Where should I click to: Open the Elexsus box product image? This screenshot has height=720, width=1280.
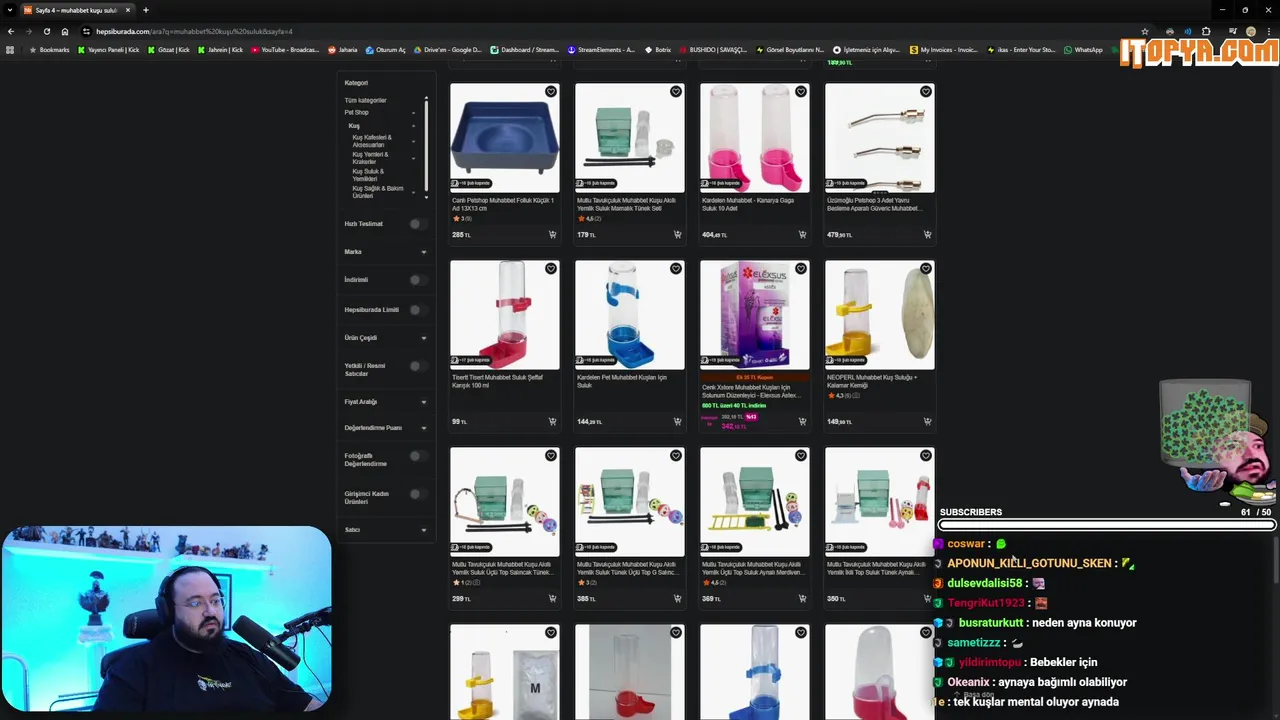[755, 315]
